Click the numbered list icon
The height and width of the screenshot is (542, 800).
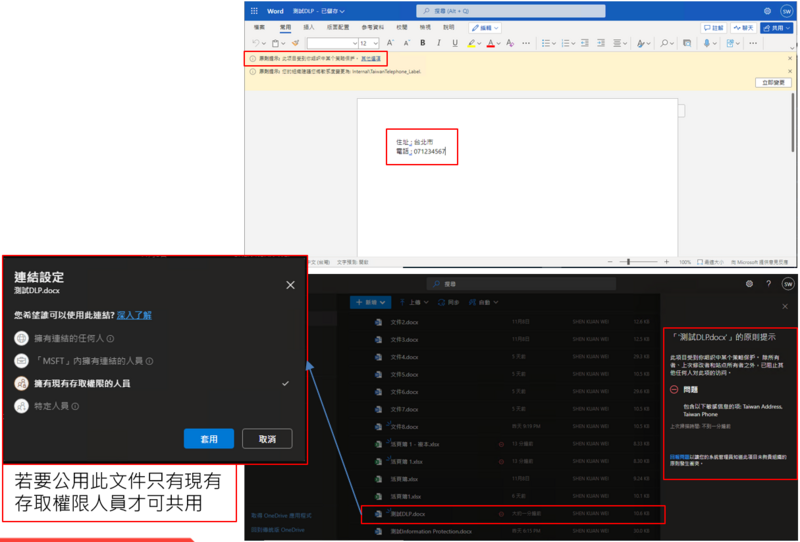click(565, 43)
